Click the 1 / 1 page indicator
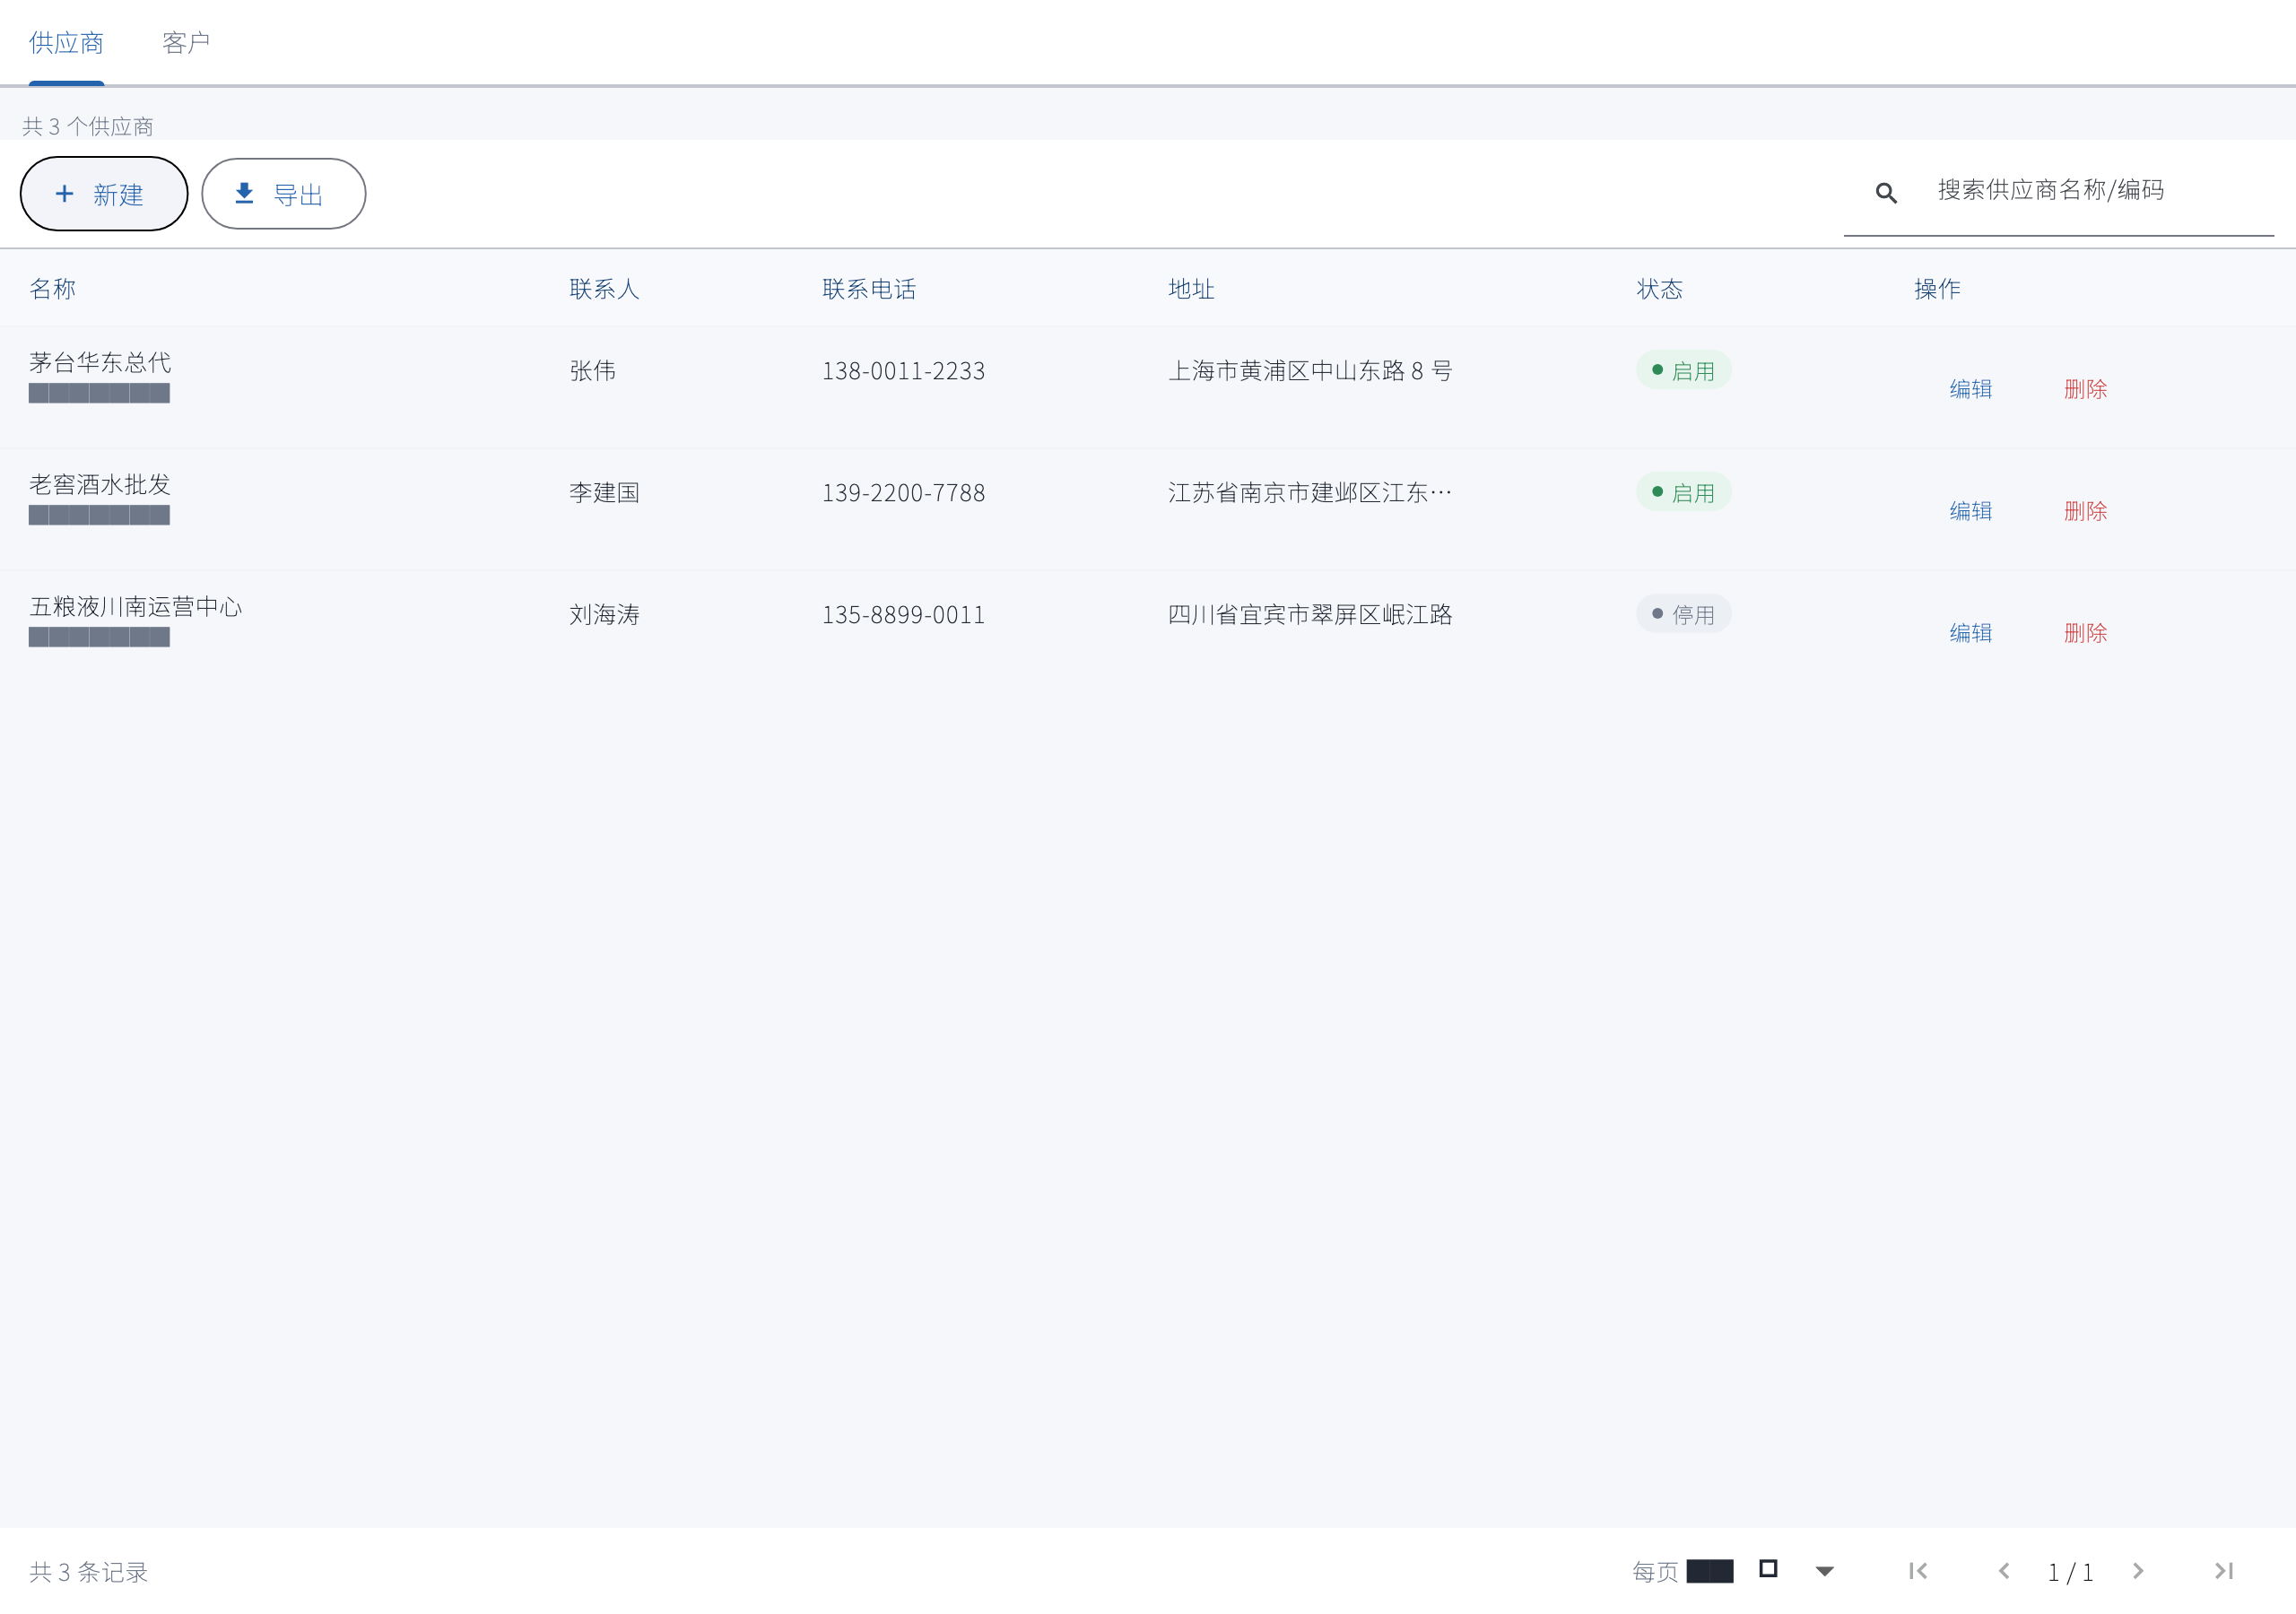 point(2070,1573)
